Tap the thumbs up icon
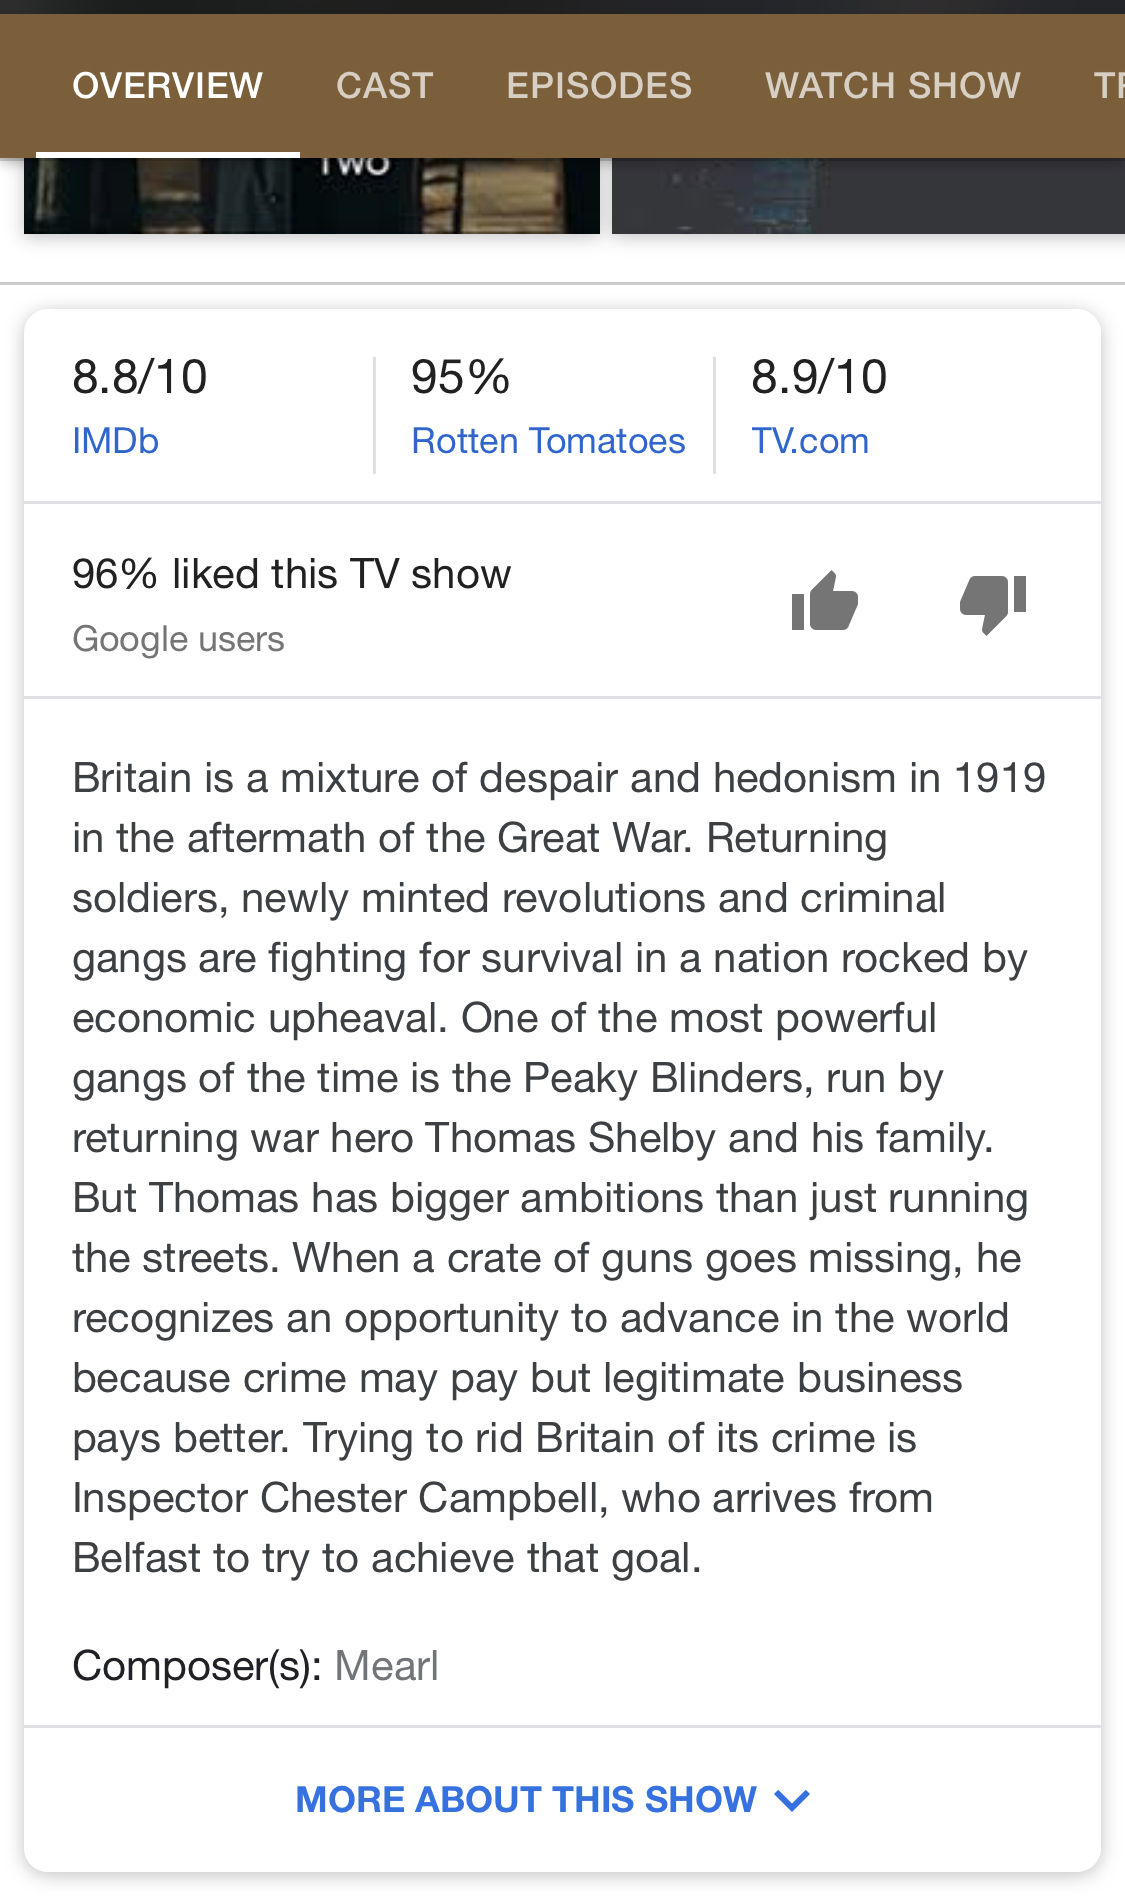The height and width of the screenshot is (1896, 1125). coord(824,601)
